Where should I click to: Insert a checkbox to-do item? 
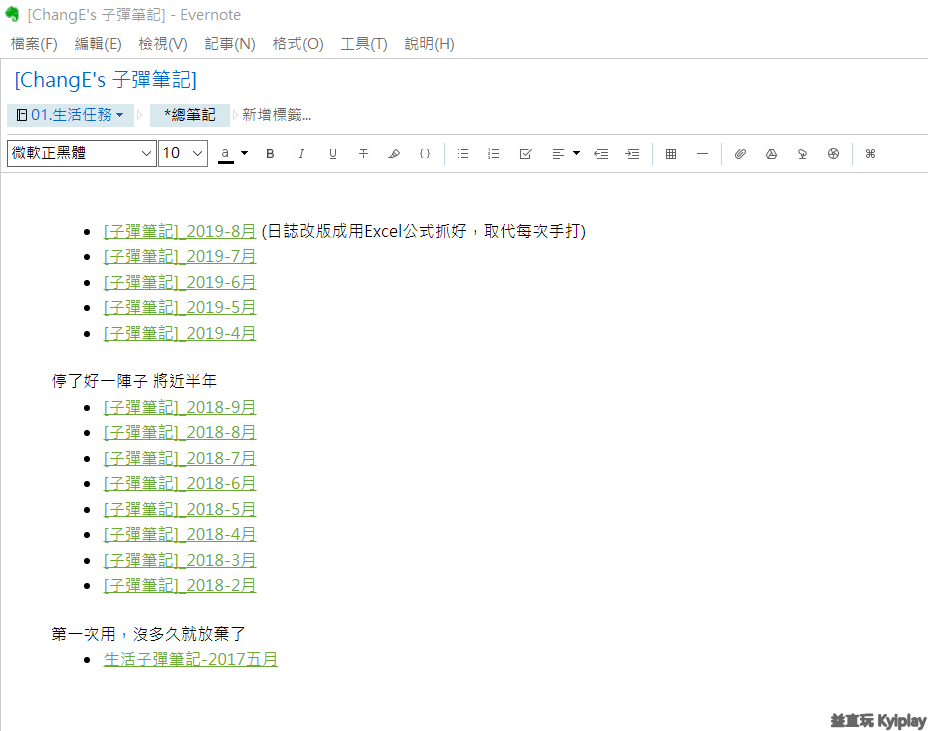(526, 154)
